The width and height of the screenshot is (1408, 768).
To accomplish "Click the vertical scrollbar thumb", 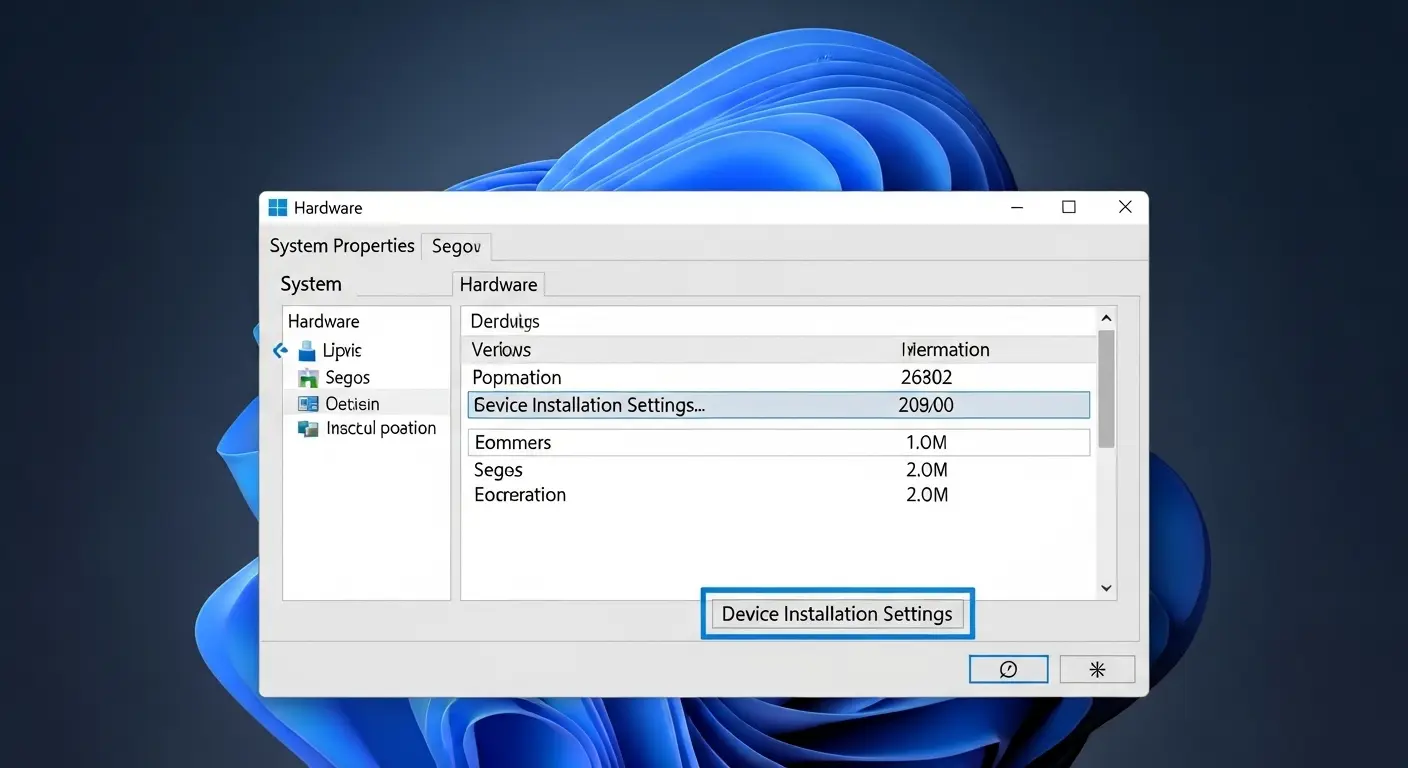I will (x=1106, y=388).
